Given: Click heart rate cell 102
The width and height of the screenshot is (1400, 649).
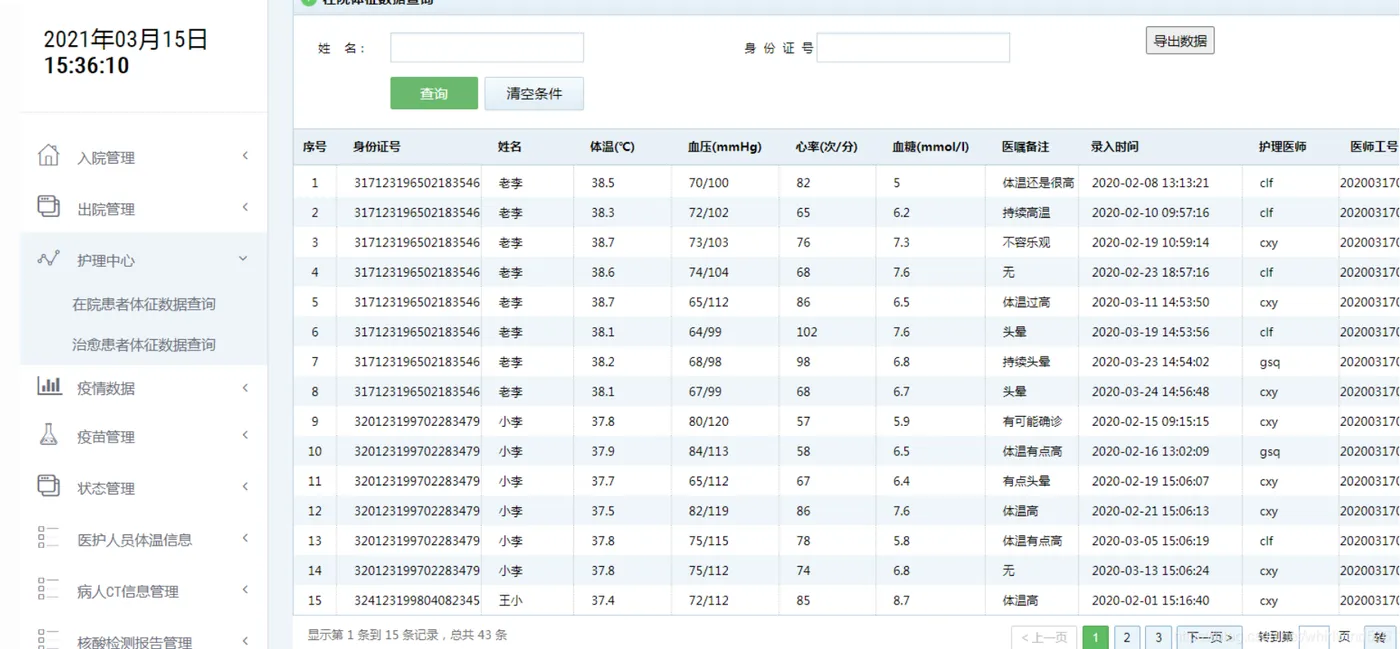Looking at the screenshot, I should pyautogui.click(x=807, y=332).
